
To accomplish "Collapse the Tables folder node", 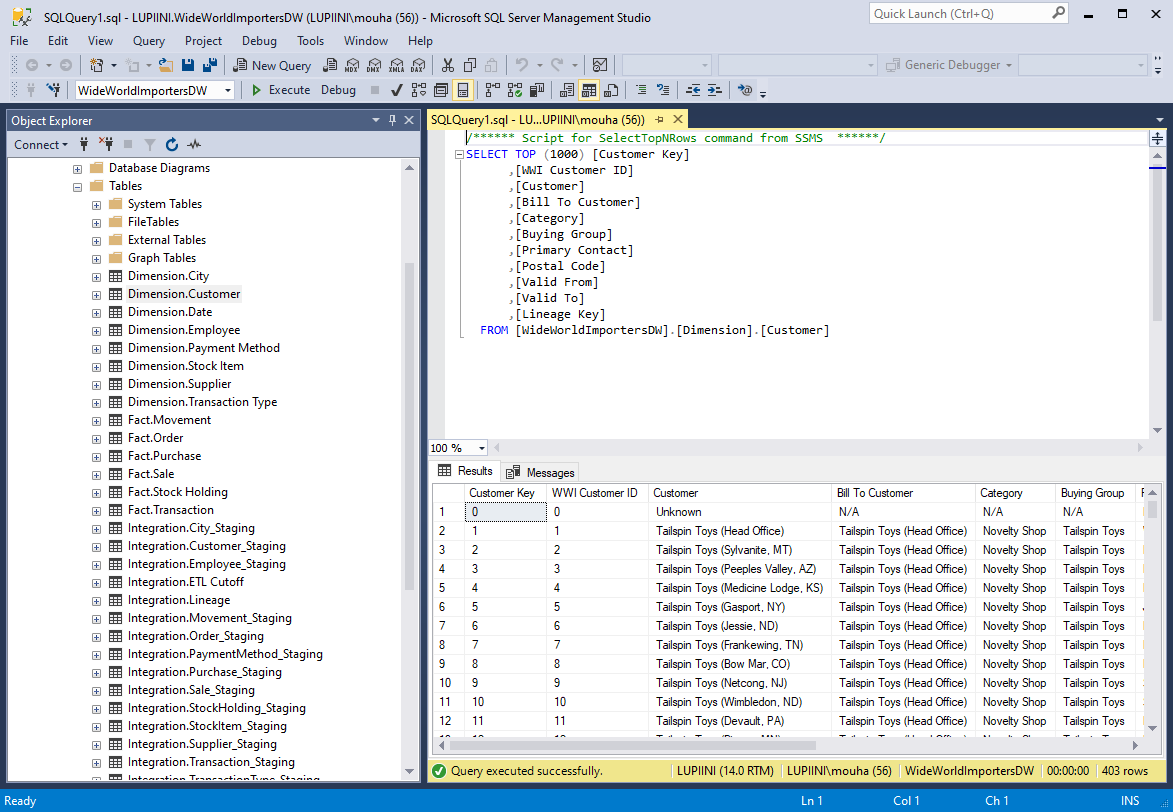I will click(77, 187).
